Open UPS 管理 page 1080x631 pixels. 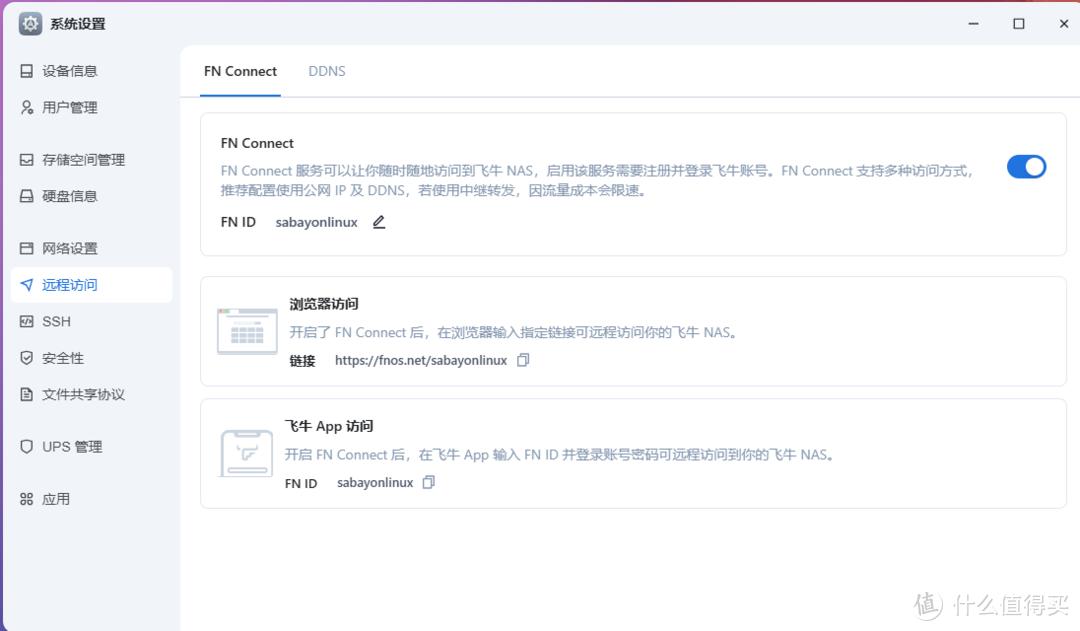tap(72, 447)
